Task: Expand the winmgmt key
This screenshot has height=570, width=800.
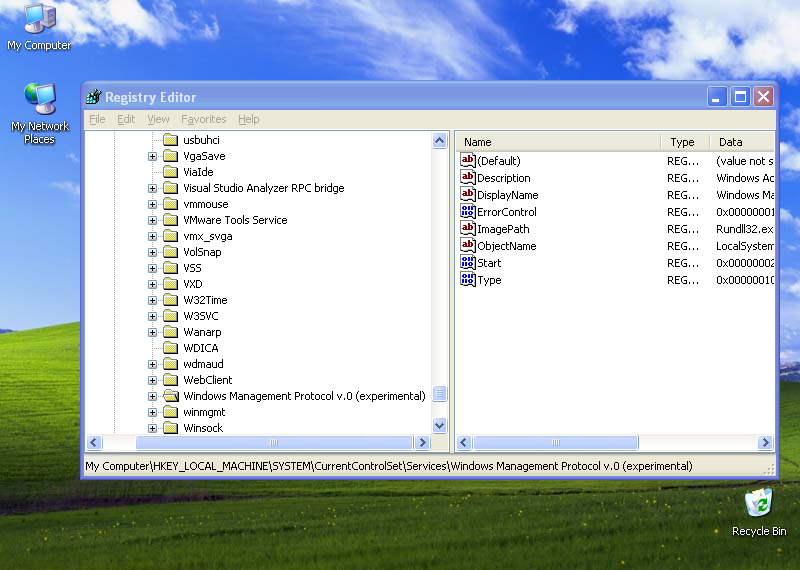Action: tap(152, 412)
